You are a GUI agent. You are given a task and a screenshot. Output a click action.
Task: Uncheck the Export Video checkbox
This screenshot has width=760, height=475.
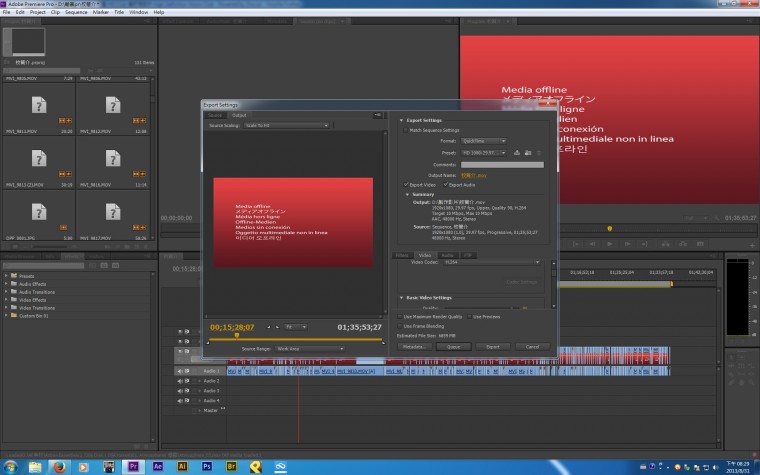406,184
